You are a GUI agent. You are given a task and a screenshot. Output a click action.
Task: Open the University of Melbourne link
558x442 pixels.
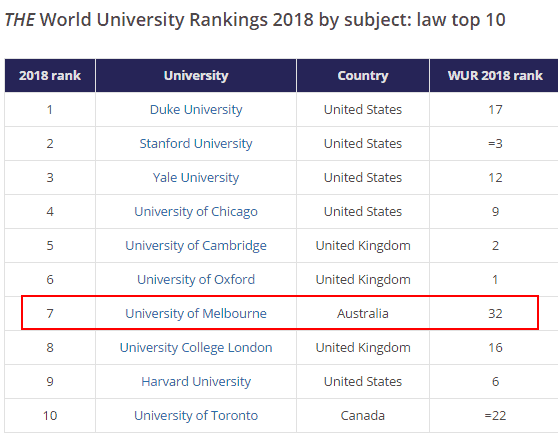pos(196,314)
